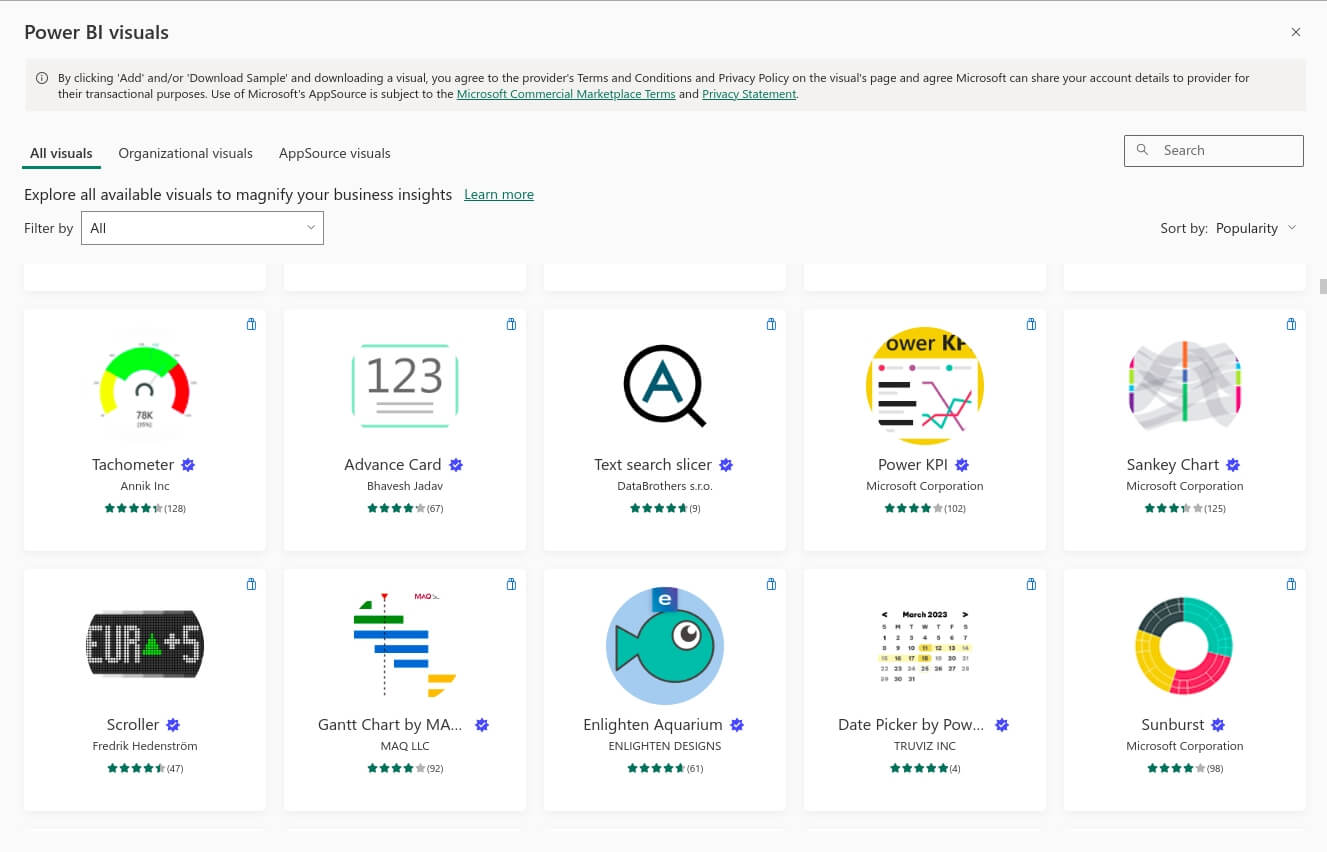
Task: Open the Sort by Popularity dropdown
Action: pos(1256,228)
